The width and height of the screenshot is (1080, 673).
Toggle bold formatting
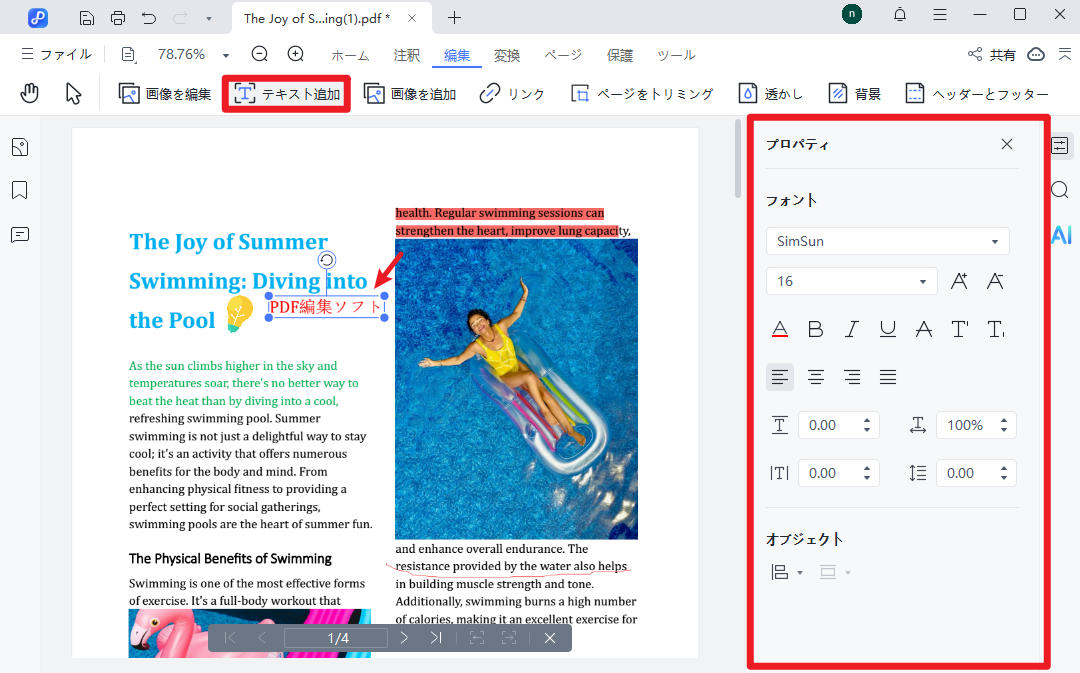click(x=816, y=329)
